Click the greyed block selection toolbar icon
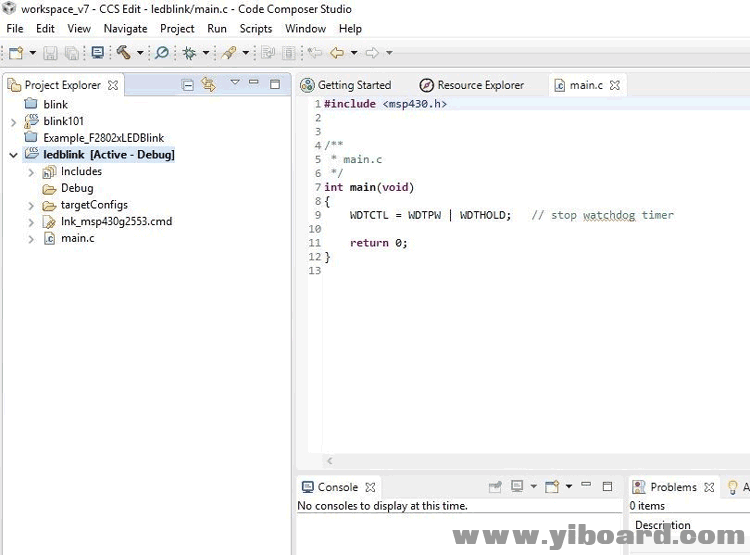The image size is (750, 555). point(289,53)
